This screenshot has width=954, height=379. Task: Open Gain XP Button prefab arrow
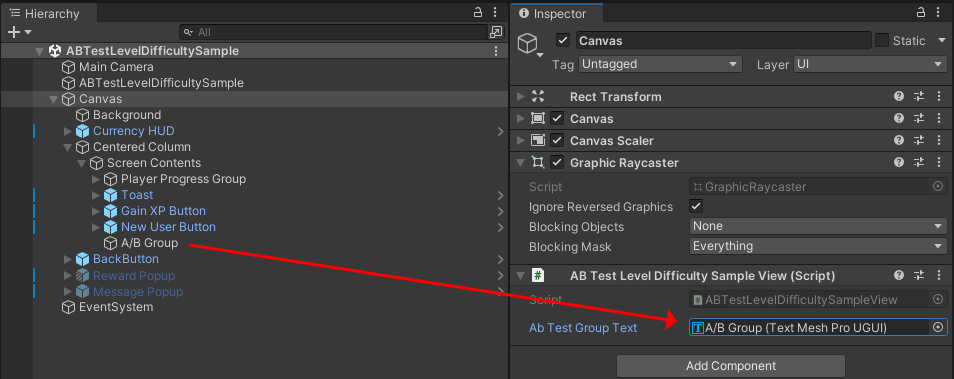pyautogui.click(x=500, y=211)
